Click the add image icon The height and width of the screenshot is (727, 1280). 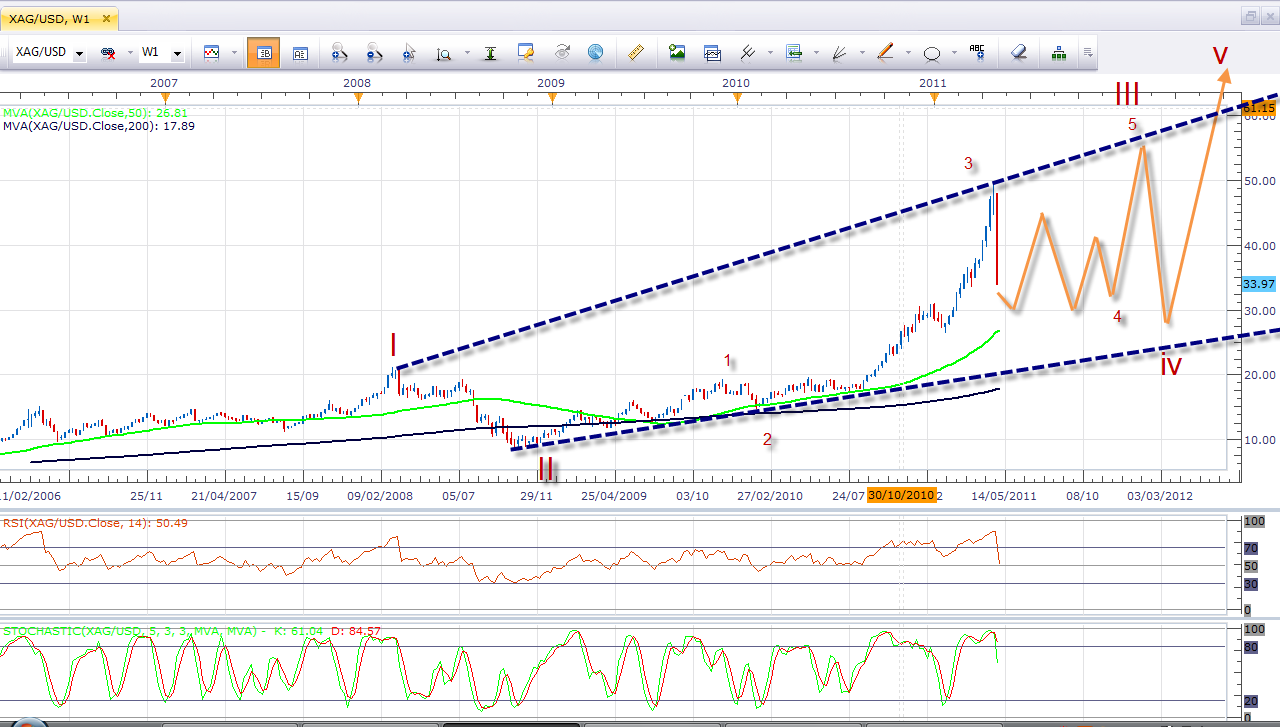(x=677, y=53)
